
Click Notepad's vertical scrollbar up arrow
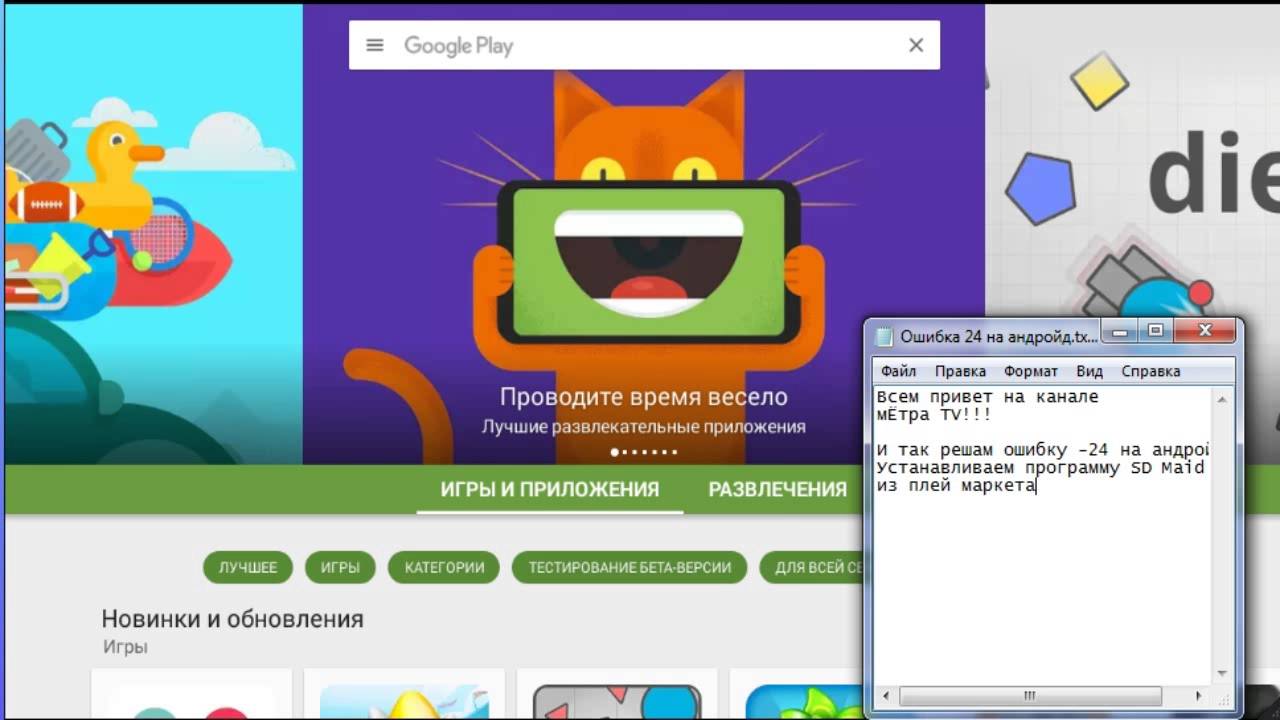click(x=1222, y=399)
